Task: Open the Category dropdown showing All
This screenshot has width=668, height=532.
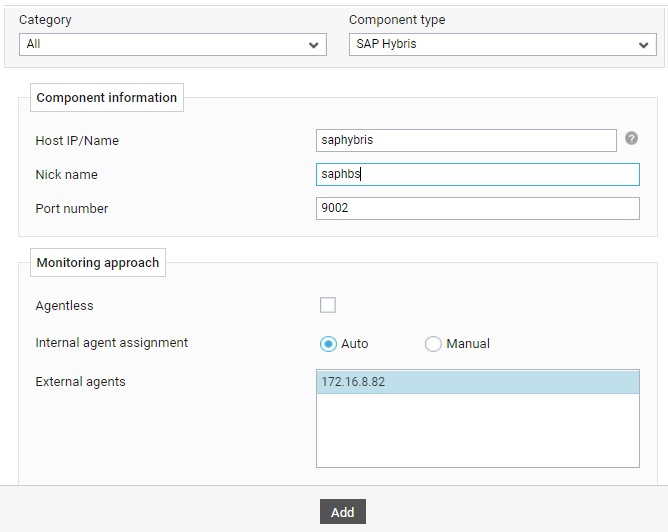Action: point(173,44)
